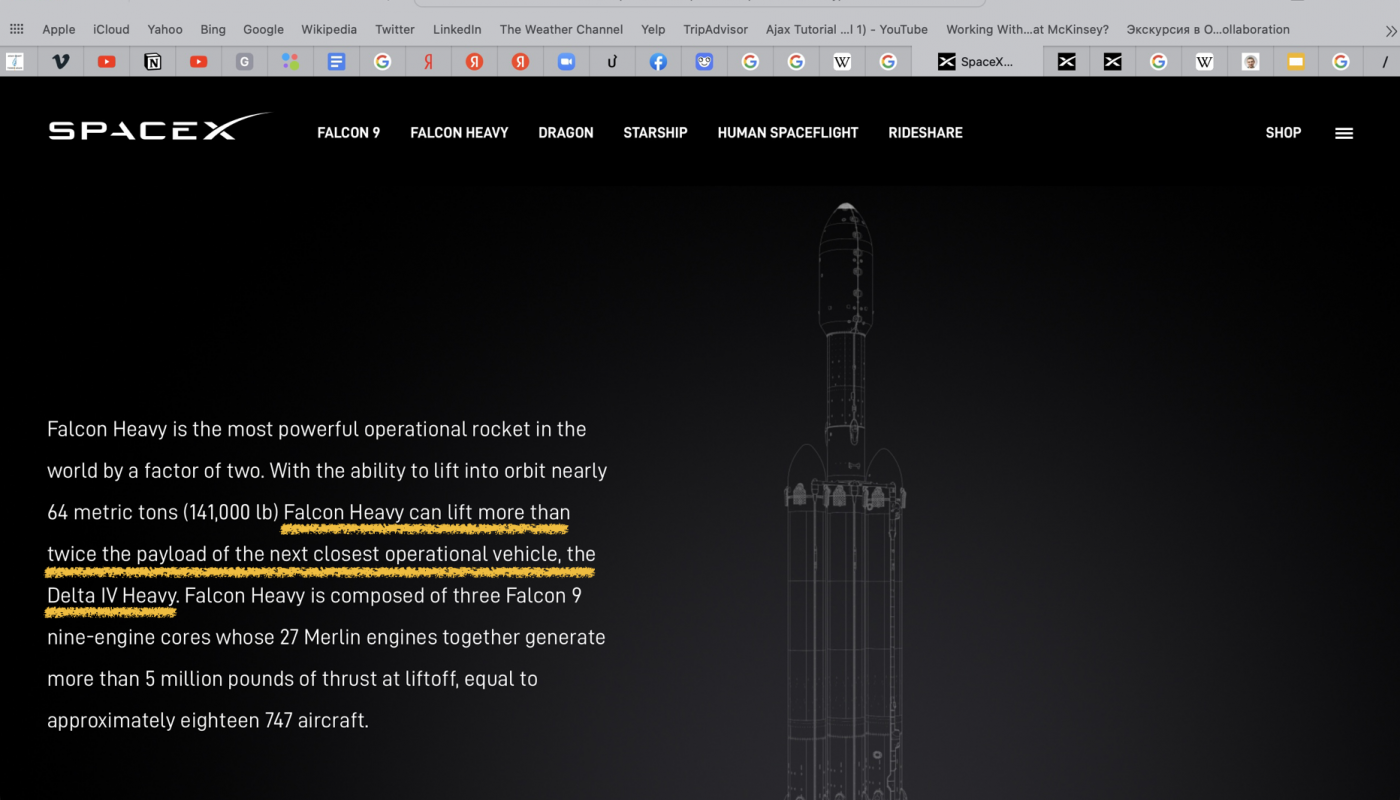Open The Weather Channel bookmark
Image resolution: width=1400 pixels, height=800 pixels.
(x=561, y=30)
